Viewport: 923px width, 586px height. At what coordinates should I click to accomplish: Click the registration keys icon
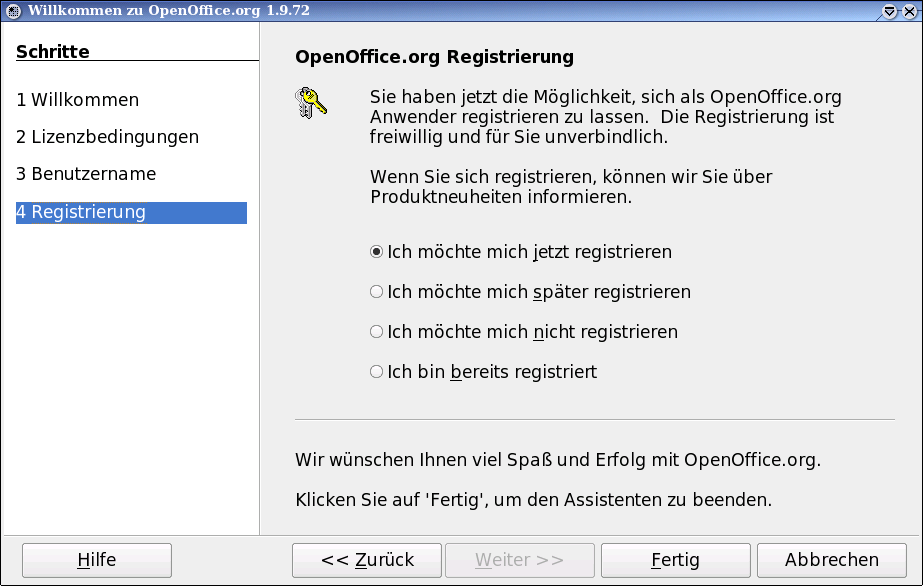pyautogui.click(x=312, y=103)
